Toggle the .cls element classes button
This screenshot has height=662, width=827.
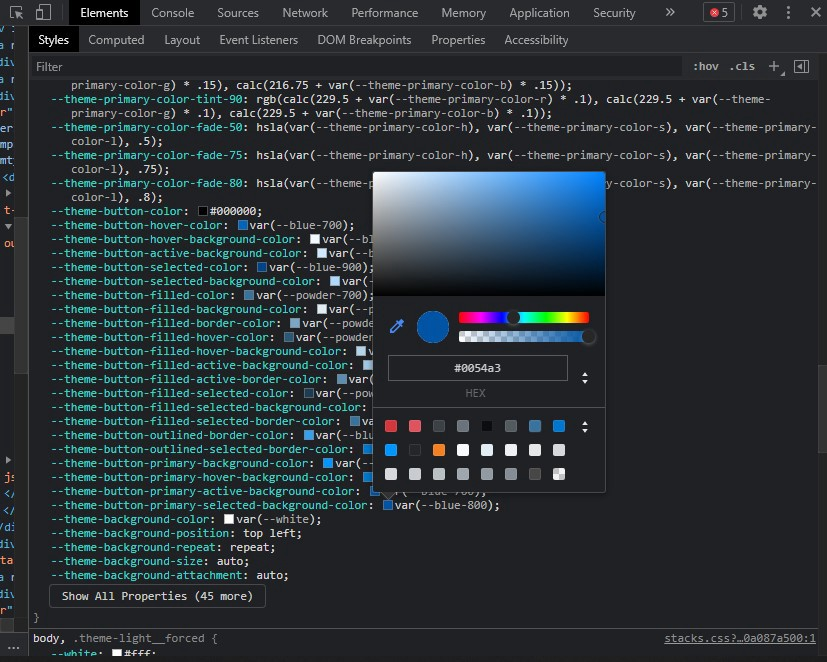pyautogui.click(x=743, y=66)
